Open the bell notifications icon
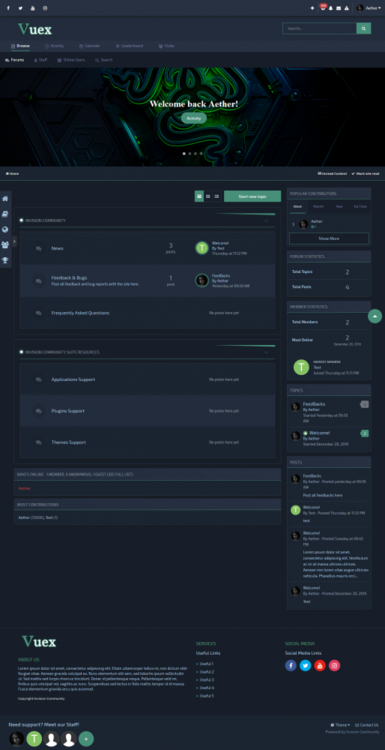This screenshot has height=750, width=385. point(330,8)
